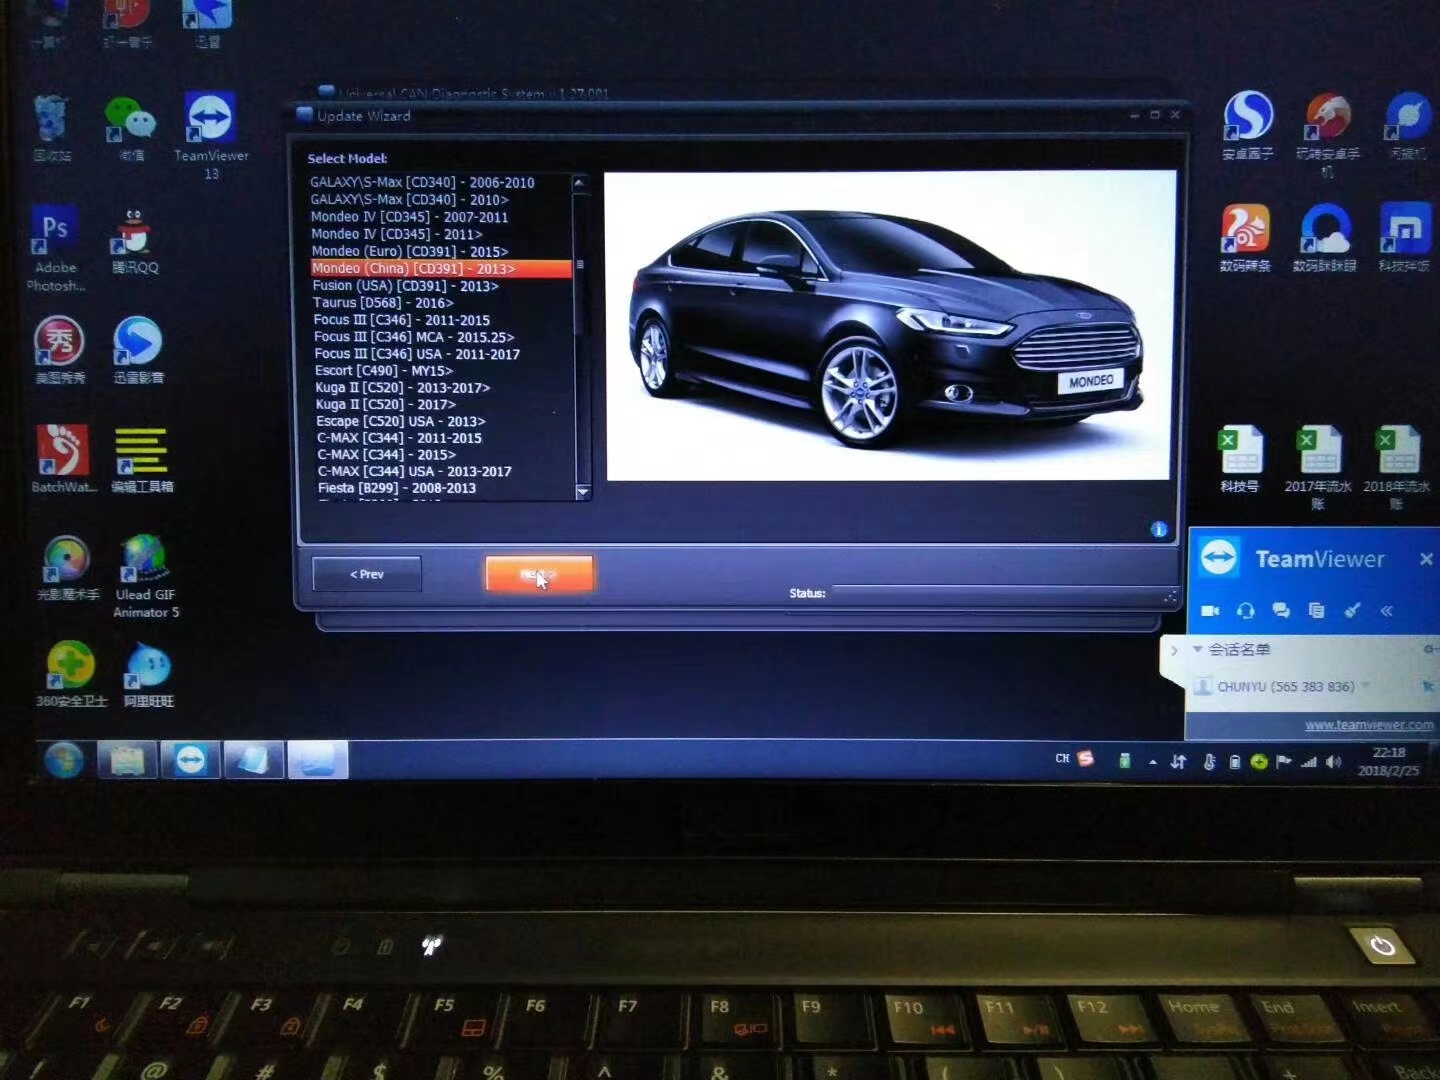Click the < Prev button
Screen dimensions: 1440x1080
tap(367, 574)
